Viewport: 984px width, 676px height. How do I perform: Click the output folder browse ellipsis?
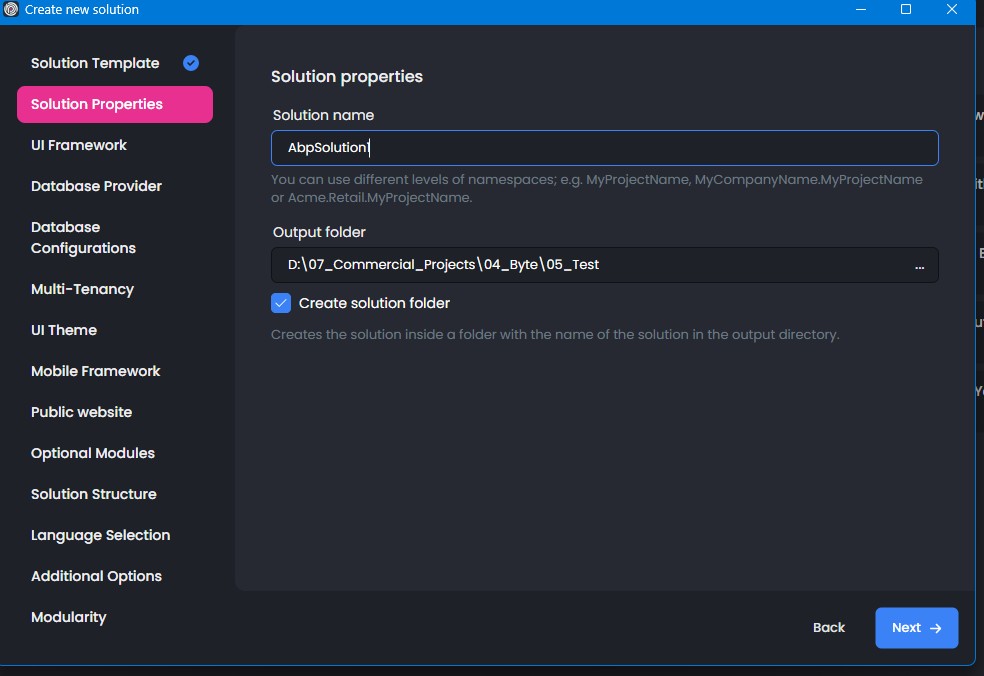tap(919, 266)
